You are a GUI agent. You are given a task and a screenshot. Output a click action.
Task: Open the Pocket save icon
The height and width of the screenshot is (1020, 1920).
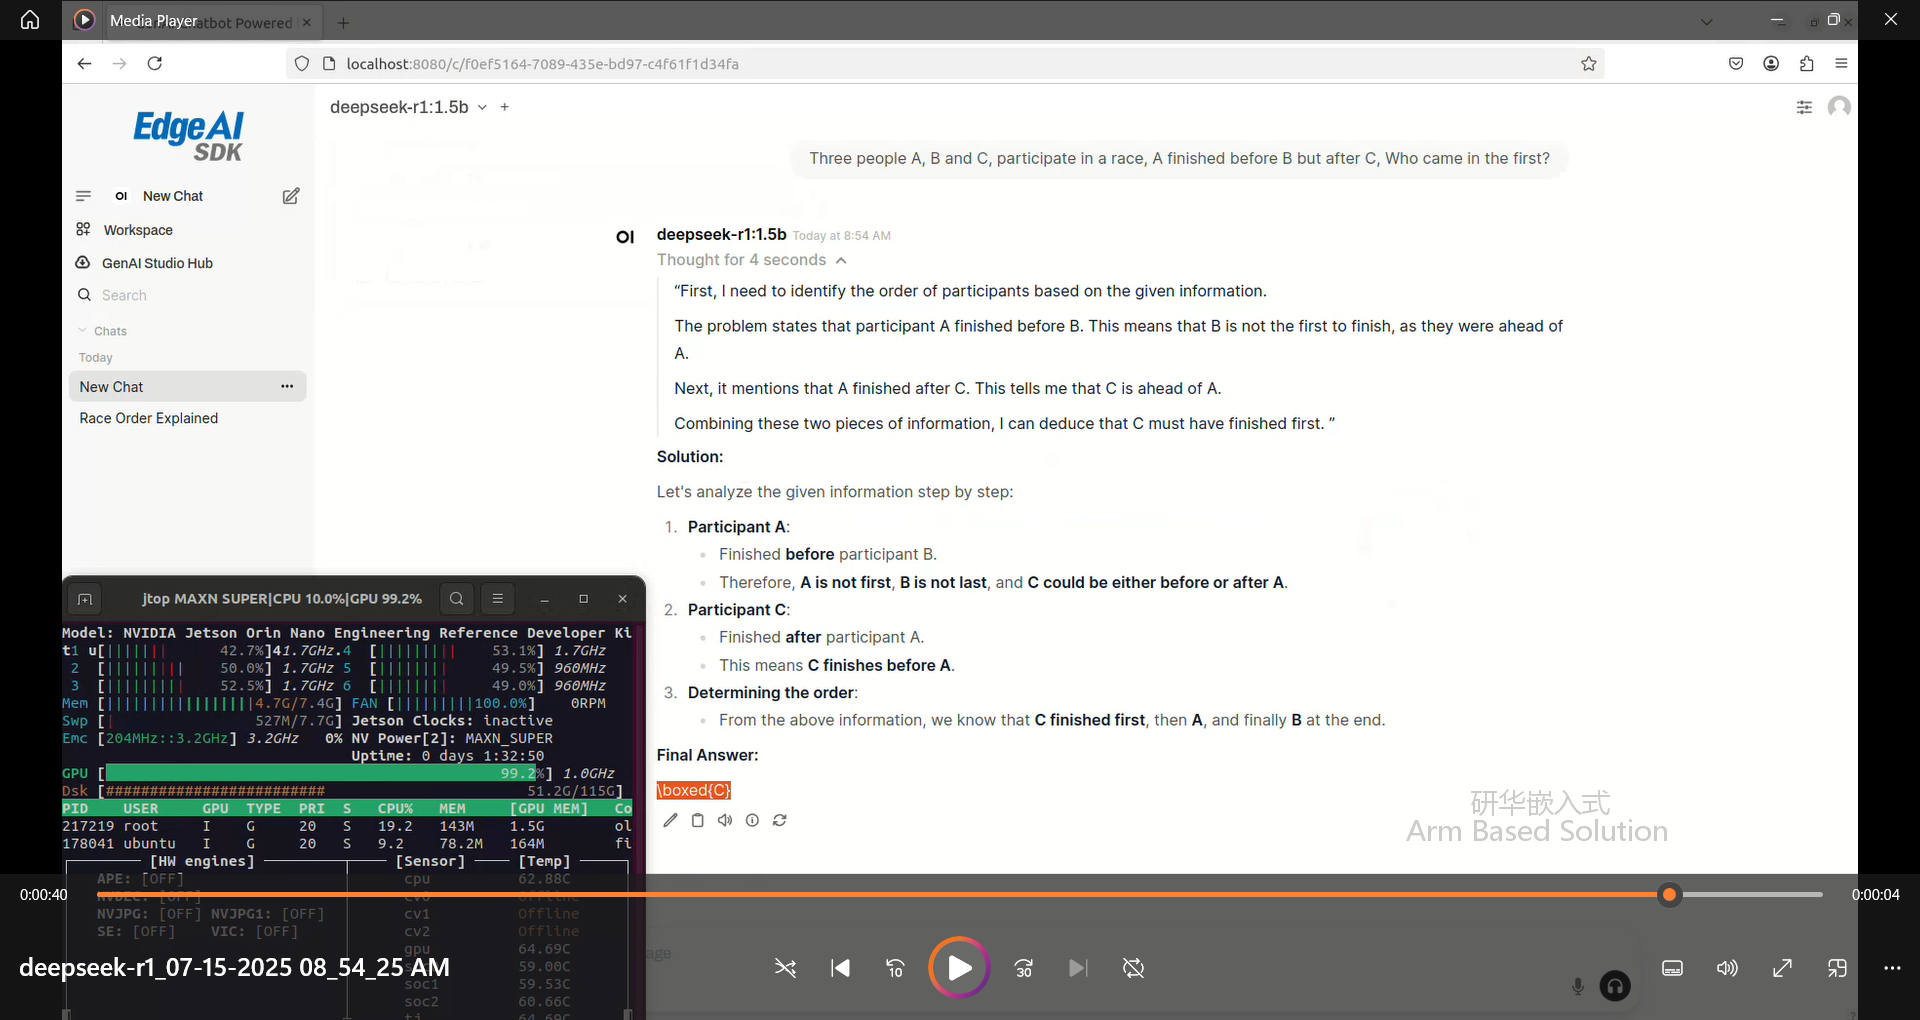(x=1736, y=64)
